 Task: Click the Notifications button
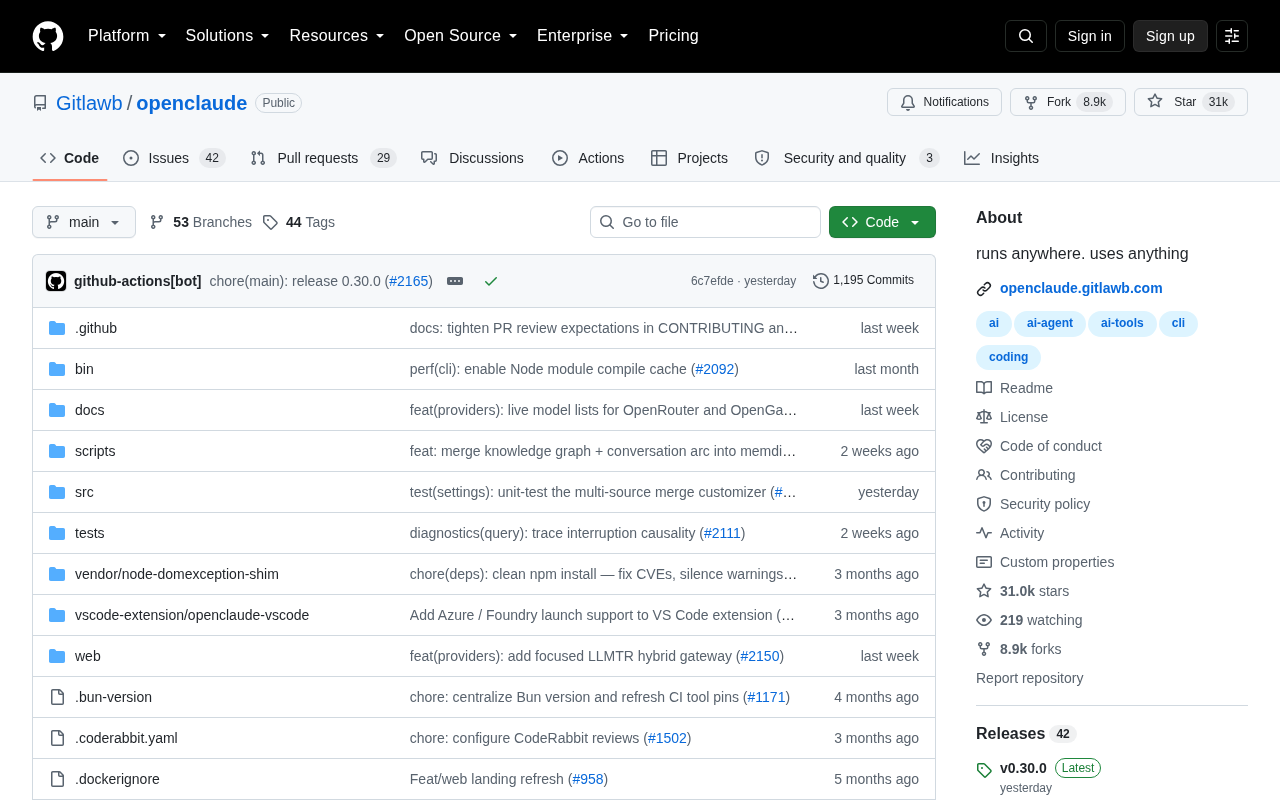click(944, 102)
